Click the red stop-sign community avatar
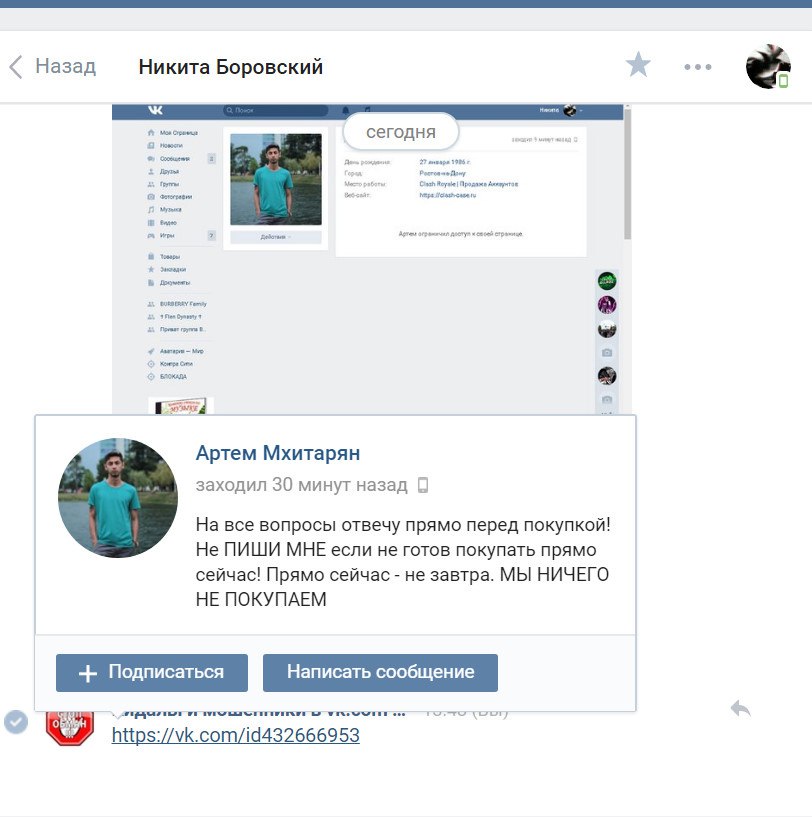The height and width of the screenshot is (817, 812). (x=70, y=726)
